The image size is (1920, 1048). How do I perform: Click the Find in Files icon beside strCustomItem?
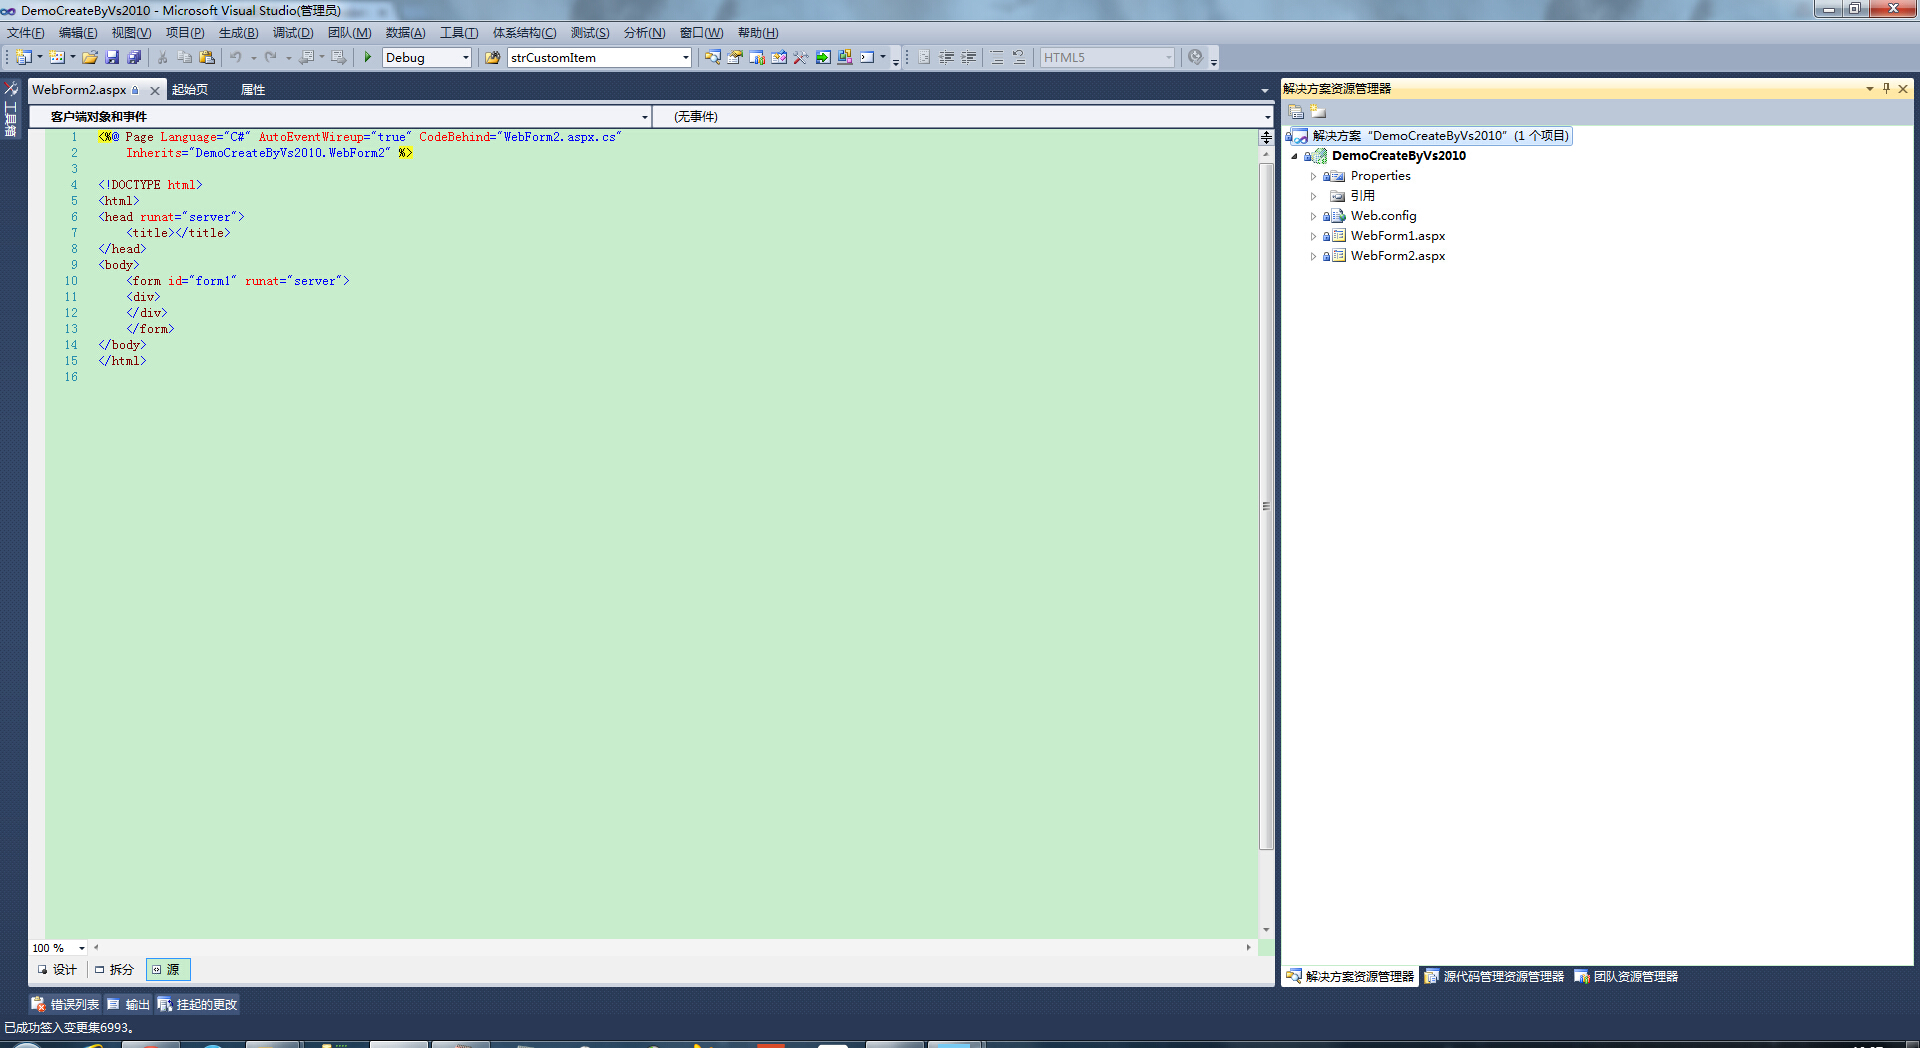tap(492, 57)
